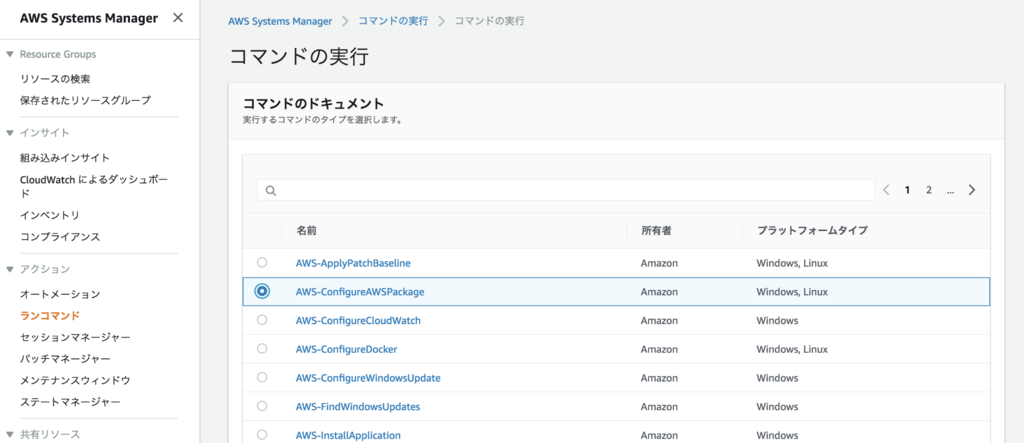Go to previous page arrow
This screenshot has width=1024, height=443.
coord(886,190)
